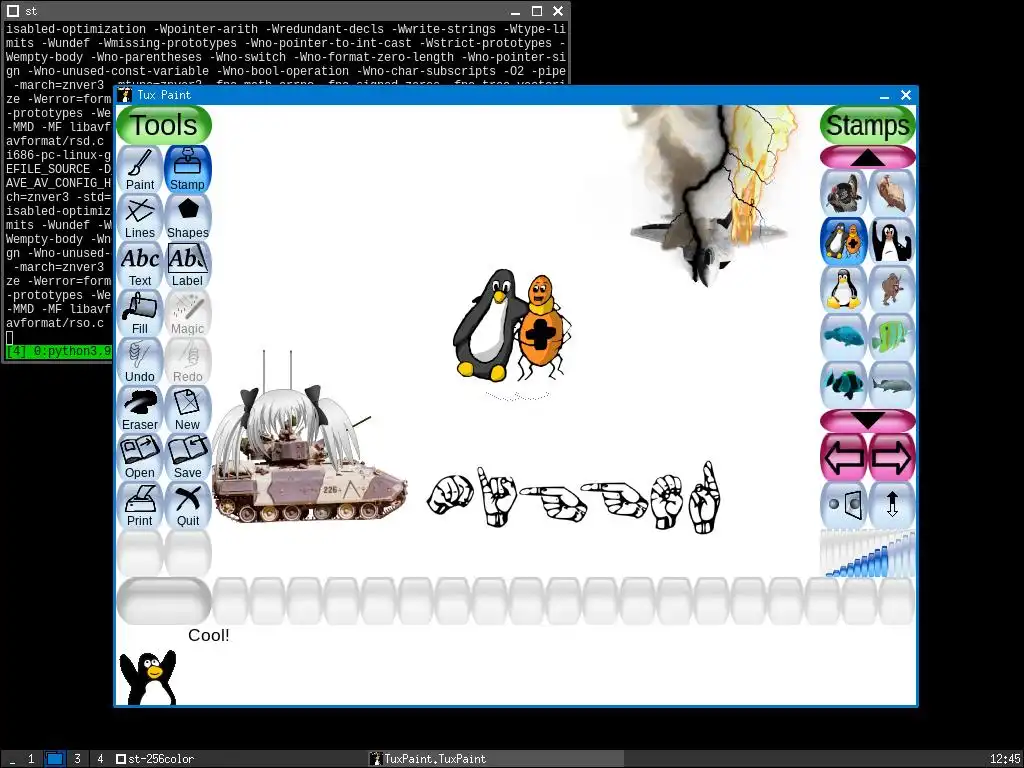Select the cheering penguin stamp
This screenshot has width=1024, height=768.
click(891, 241)
